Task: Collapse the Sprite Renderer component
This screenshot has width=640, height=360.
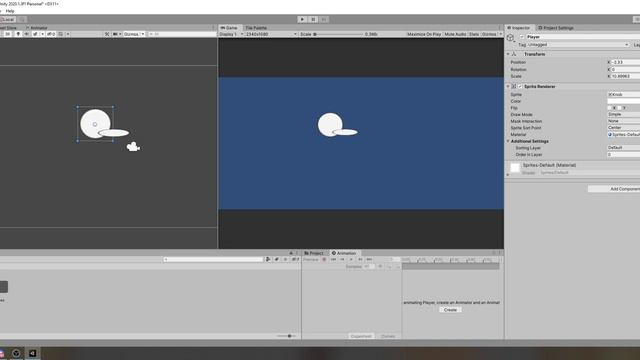Action: 508,87
